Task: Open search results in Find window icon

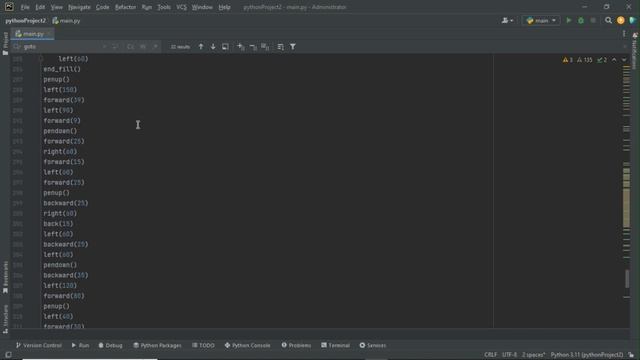Action: (x=225, y=47)
